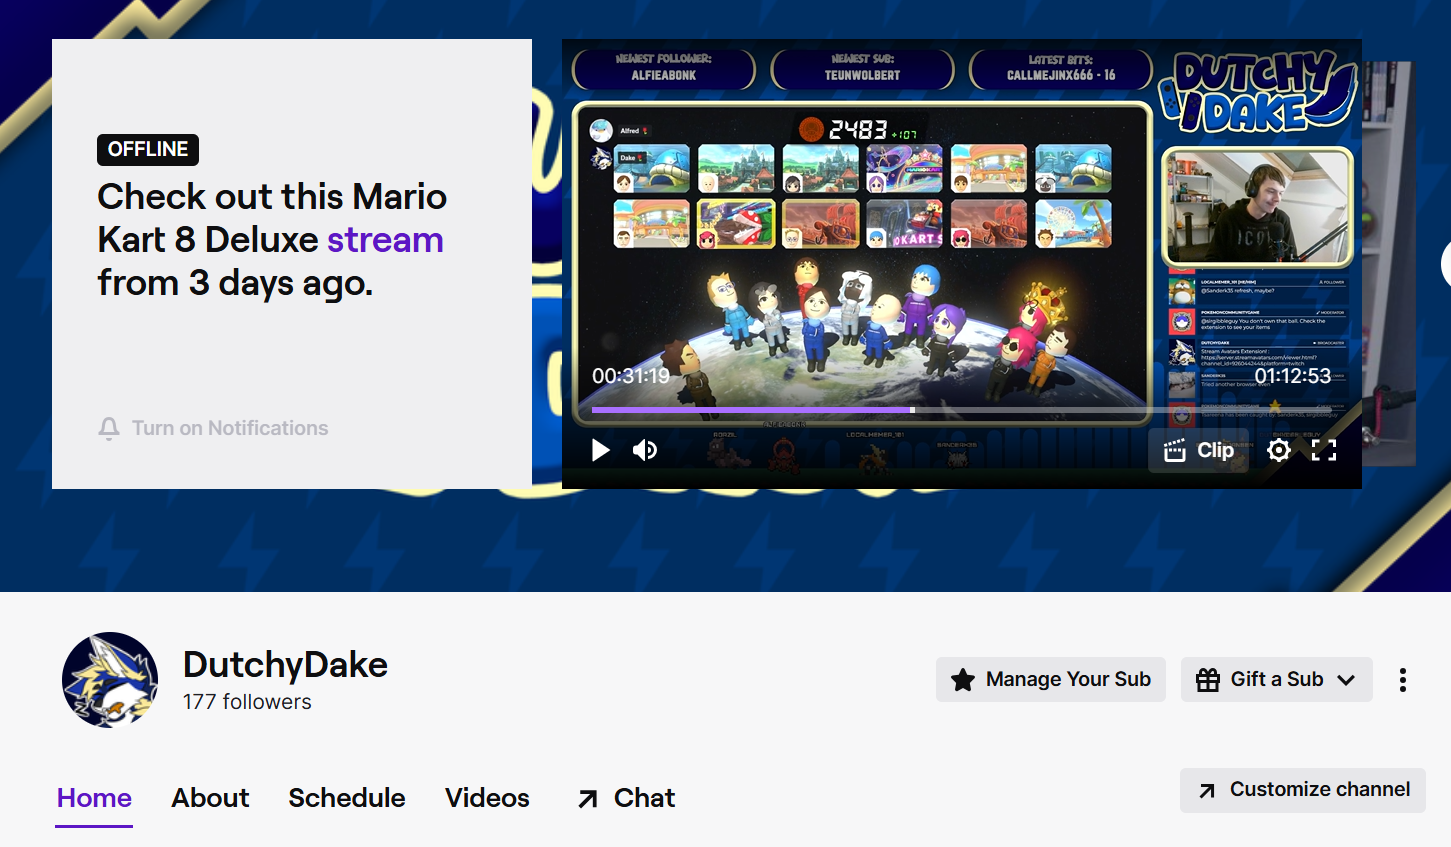
Task: Seek along the video progress bar
Action: coord(961,410)
